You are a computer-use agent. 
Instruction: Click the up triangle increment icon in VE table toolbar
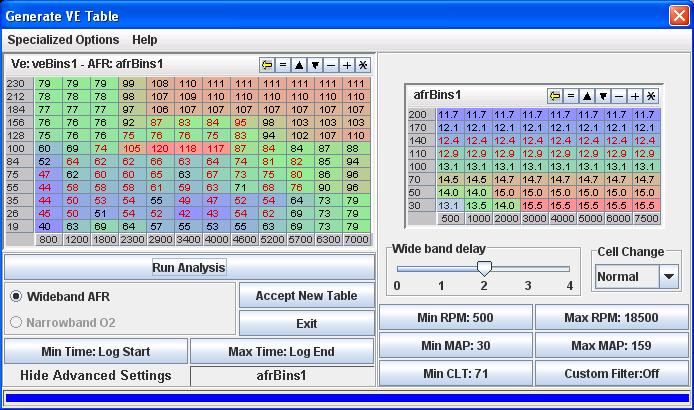coord(299,64)
